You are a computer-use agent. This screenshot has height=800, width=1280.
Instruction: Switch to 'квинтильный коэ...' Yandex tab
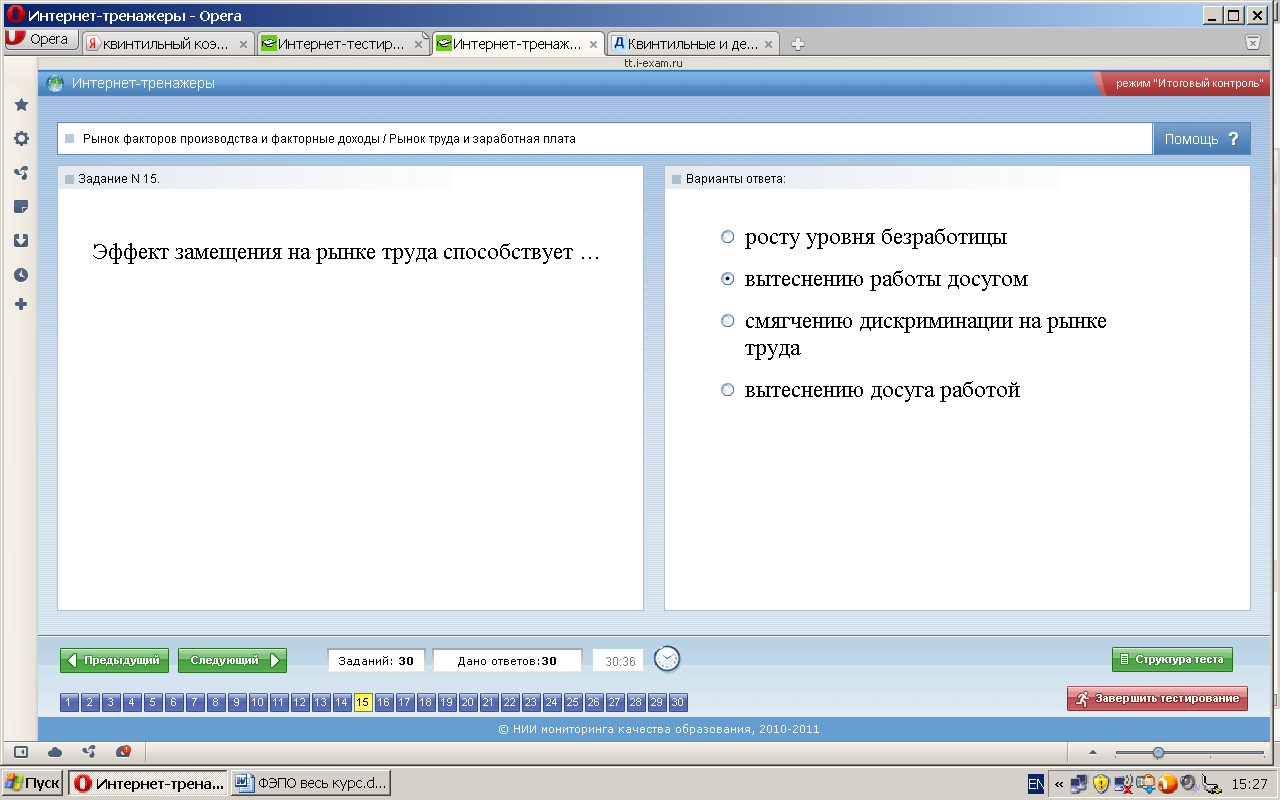pyautogui.click(x=167, y=44)
